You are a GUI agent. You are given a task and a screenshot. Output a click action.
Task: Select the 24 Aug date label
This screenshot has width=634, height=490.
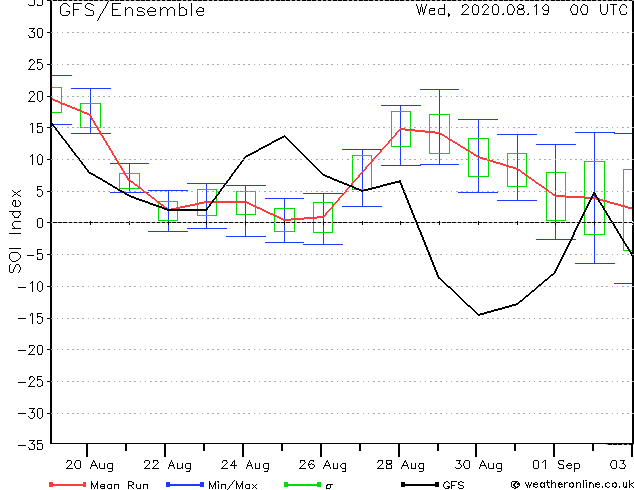click(245, 465)
